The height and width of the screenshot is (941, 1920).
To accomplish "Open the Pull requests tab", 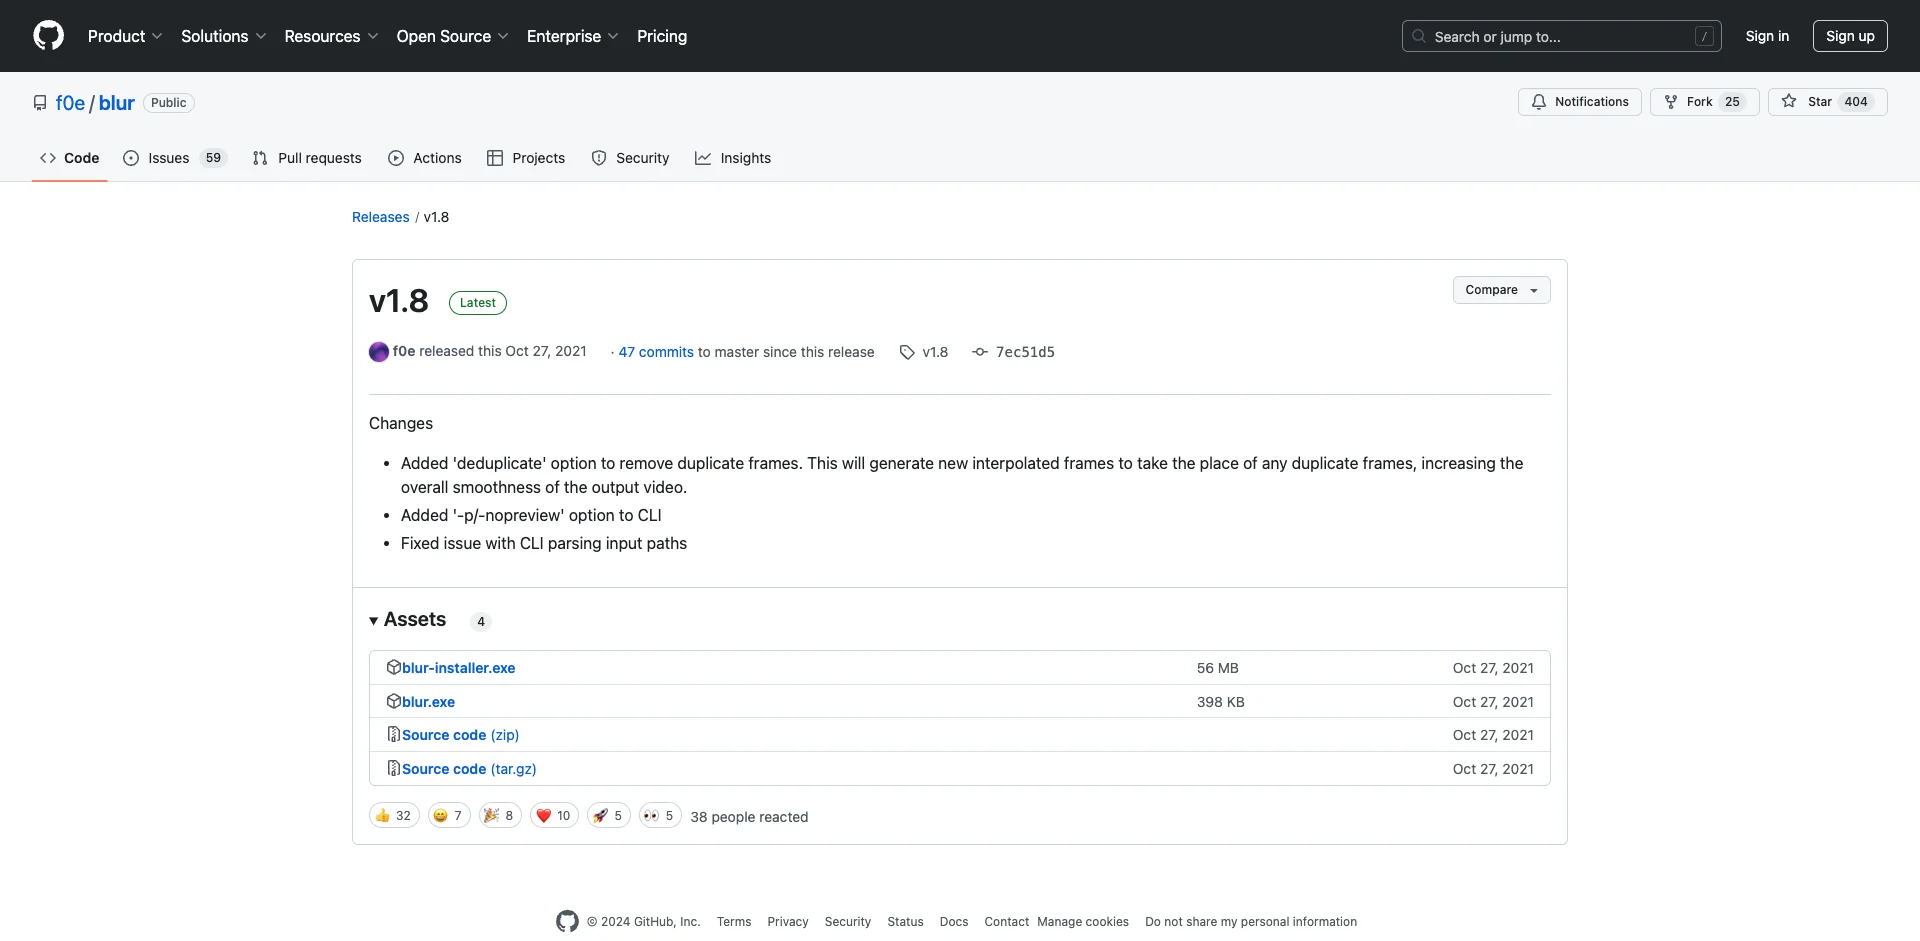I will 307,158.
